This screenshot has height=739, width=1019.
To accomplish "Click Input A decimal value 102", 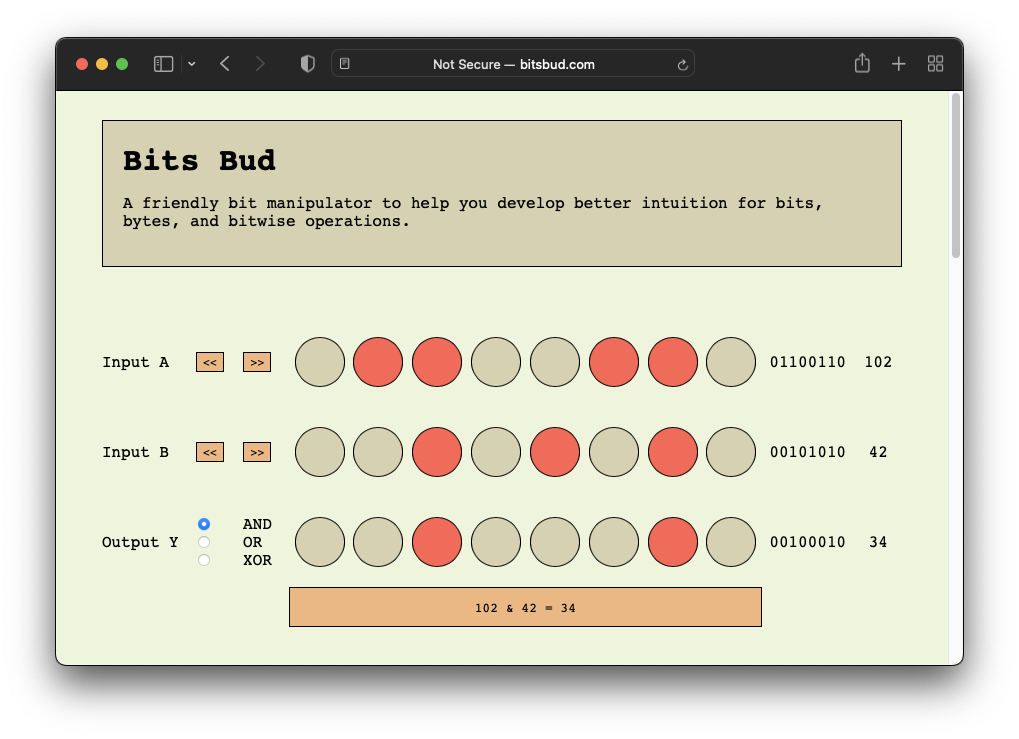I will coord(878,362).
